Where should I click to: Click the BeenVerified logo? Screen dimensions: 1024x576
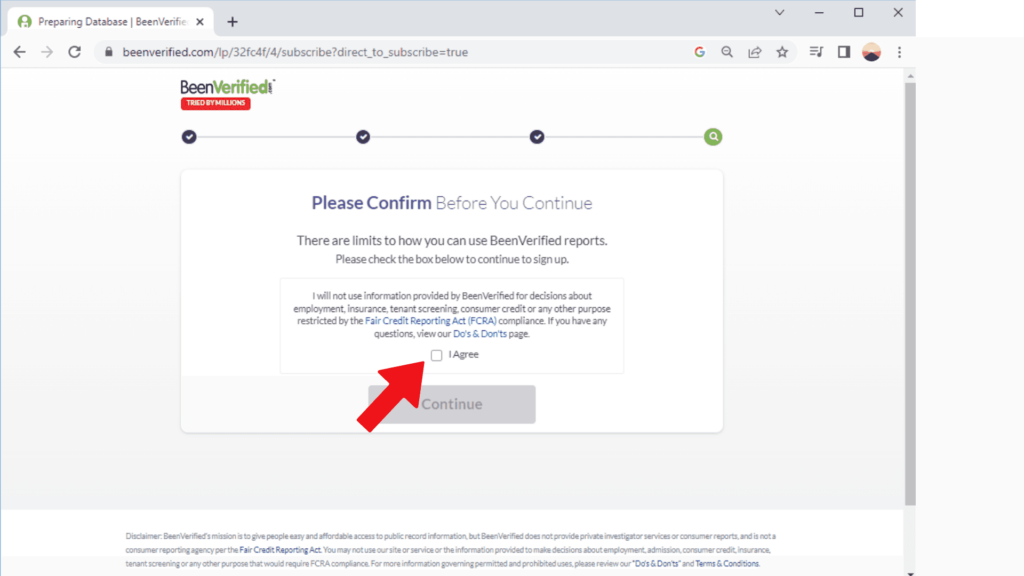coord(227,94)
